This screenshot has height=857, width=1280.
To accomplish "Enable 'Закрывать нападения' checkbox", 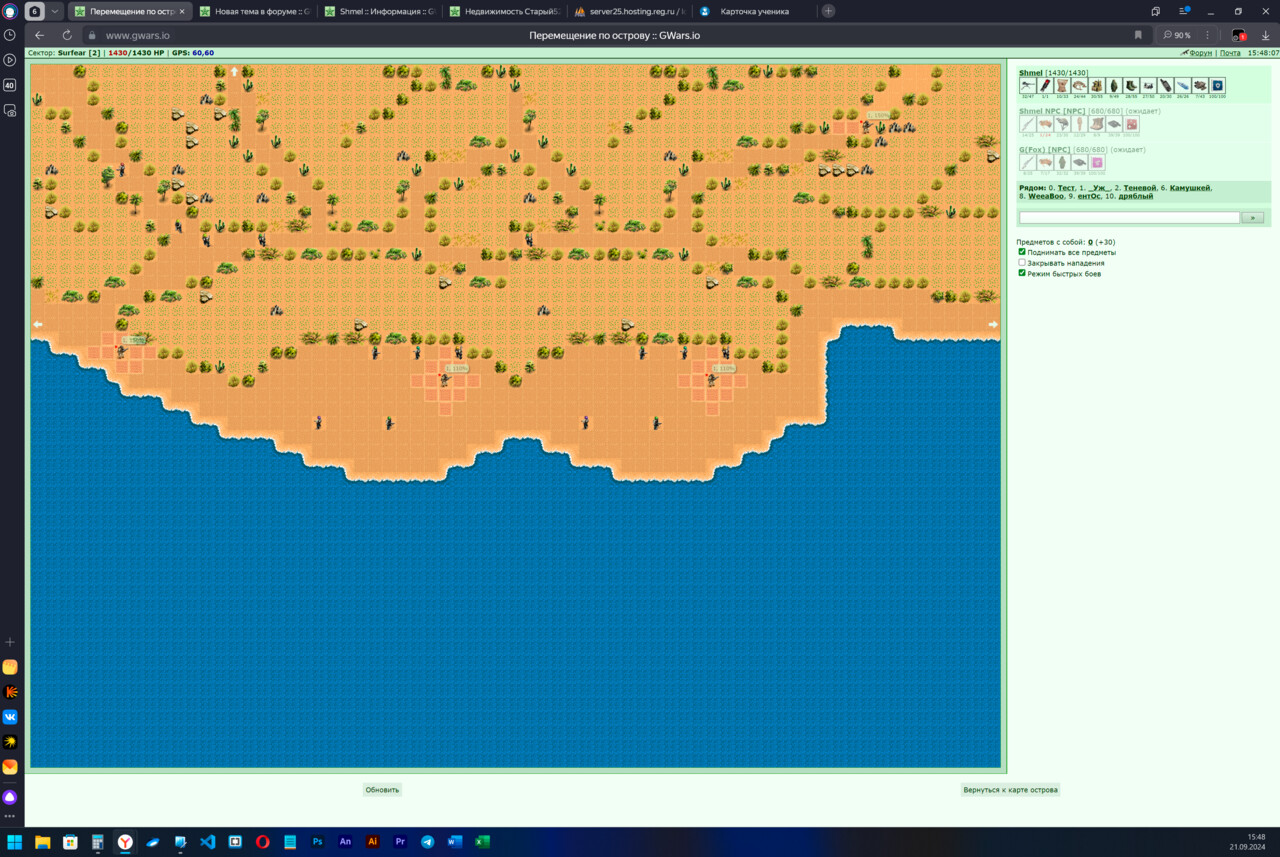I will tap(1022, 262).
